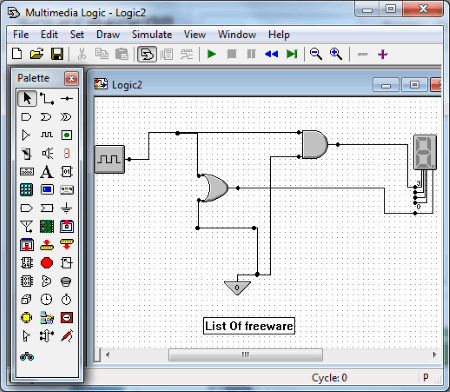Select the red 7-segment display tool
Viewport: 450px width, 392px height.
67,153
